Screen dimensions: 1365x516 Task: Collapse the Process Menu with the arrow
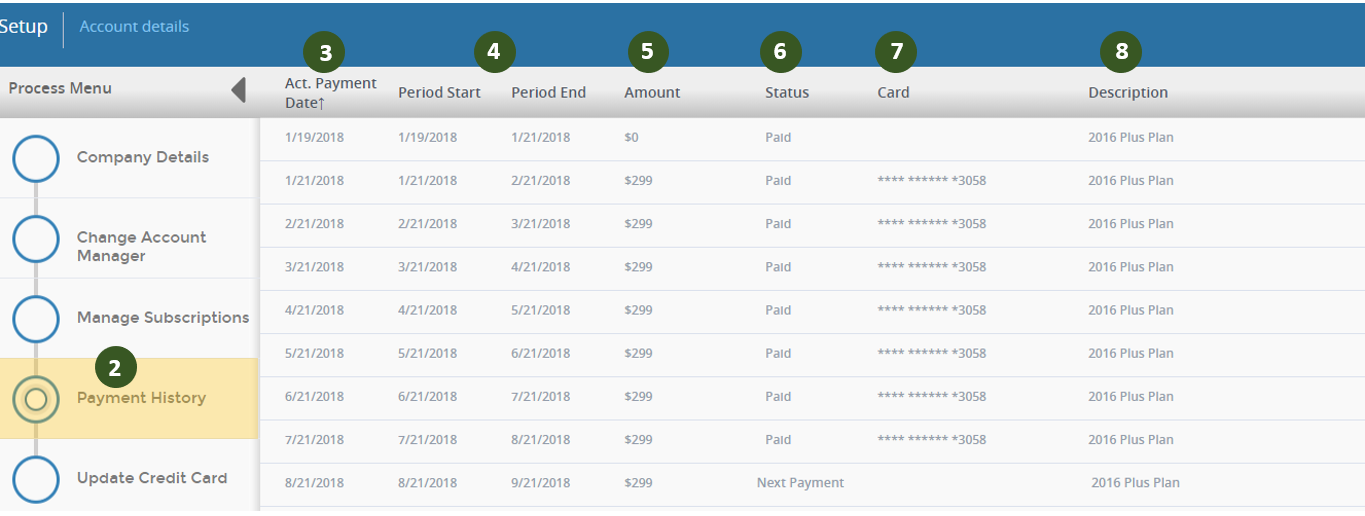238,89
